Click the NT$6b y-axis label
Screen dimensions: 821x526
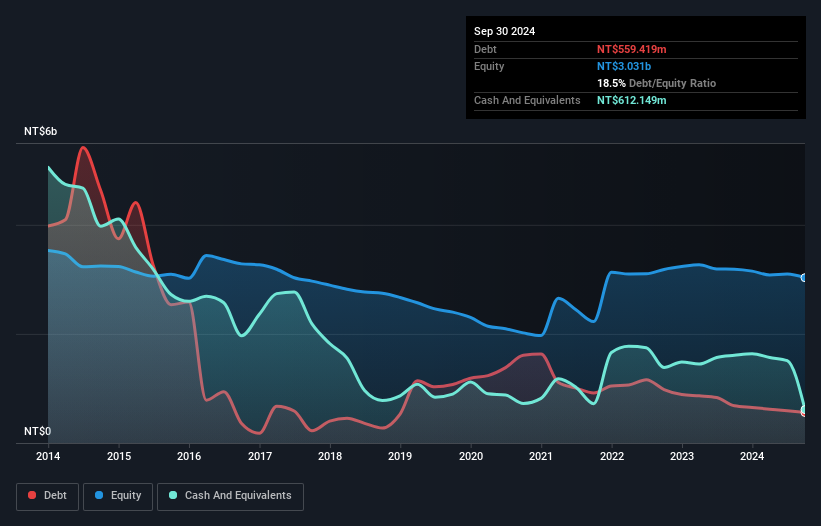40,131
